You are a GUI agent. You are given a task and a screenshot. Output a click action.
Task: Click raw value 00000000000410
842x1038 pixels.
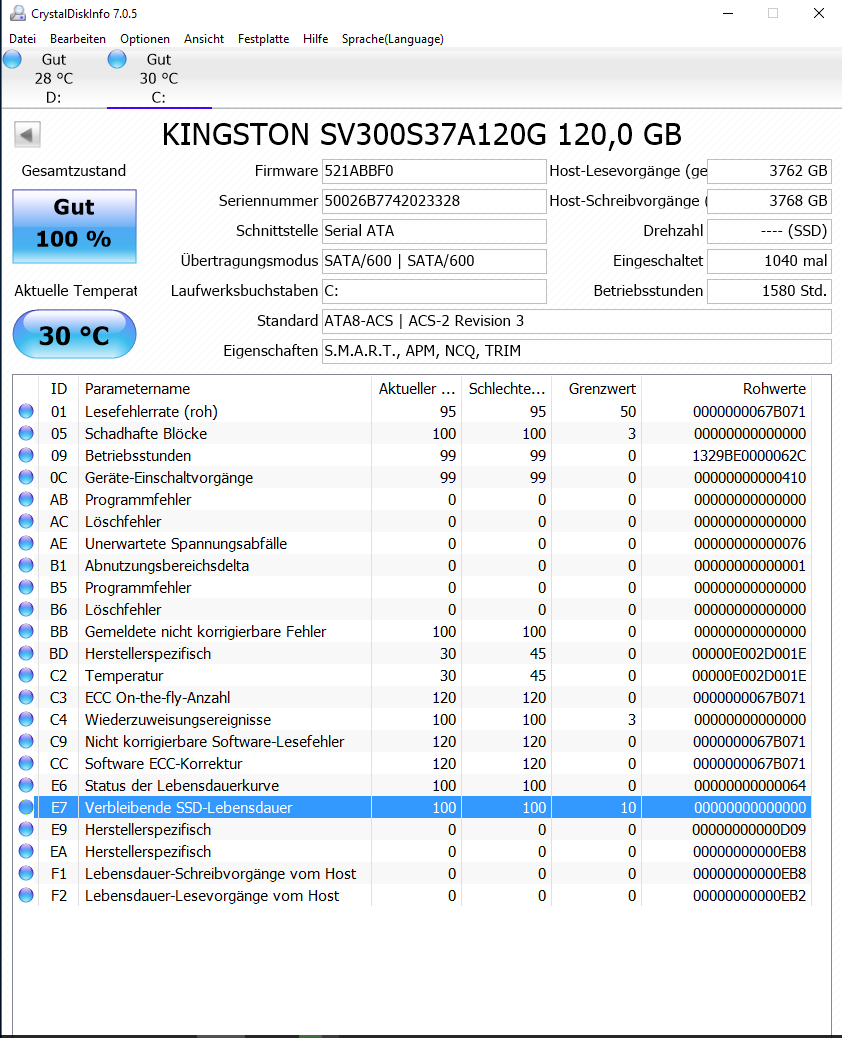click(750, 478)
